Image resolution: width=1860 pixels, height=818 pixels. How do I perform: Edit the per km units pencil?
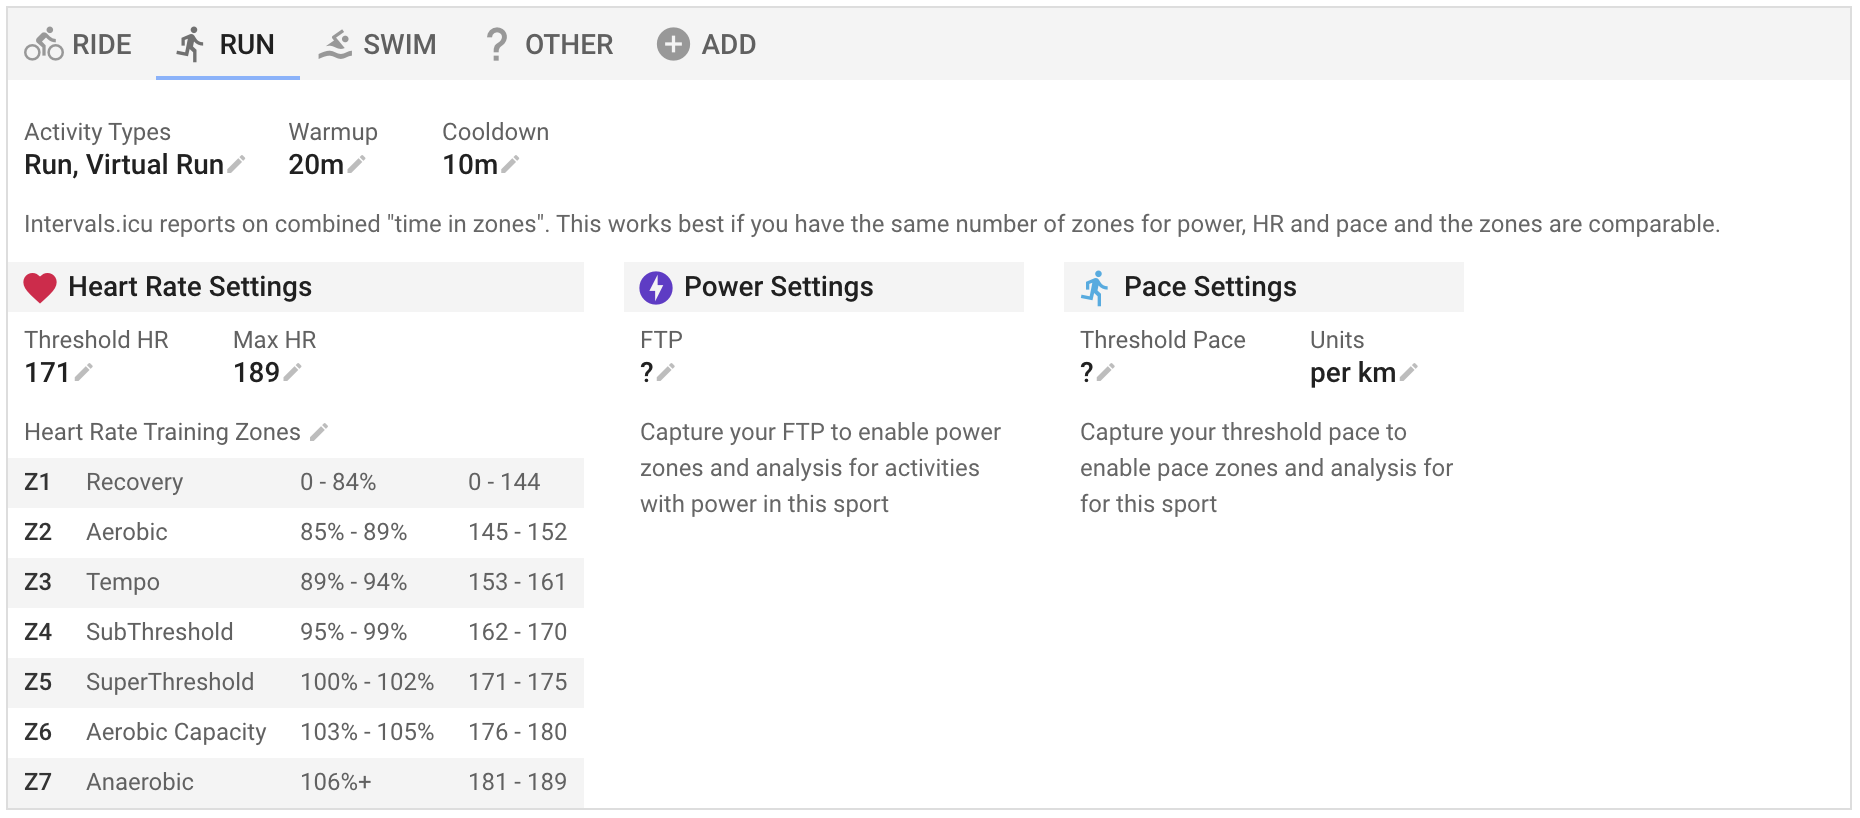(x=1409, y=373)
